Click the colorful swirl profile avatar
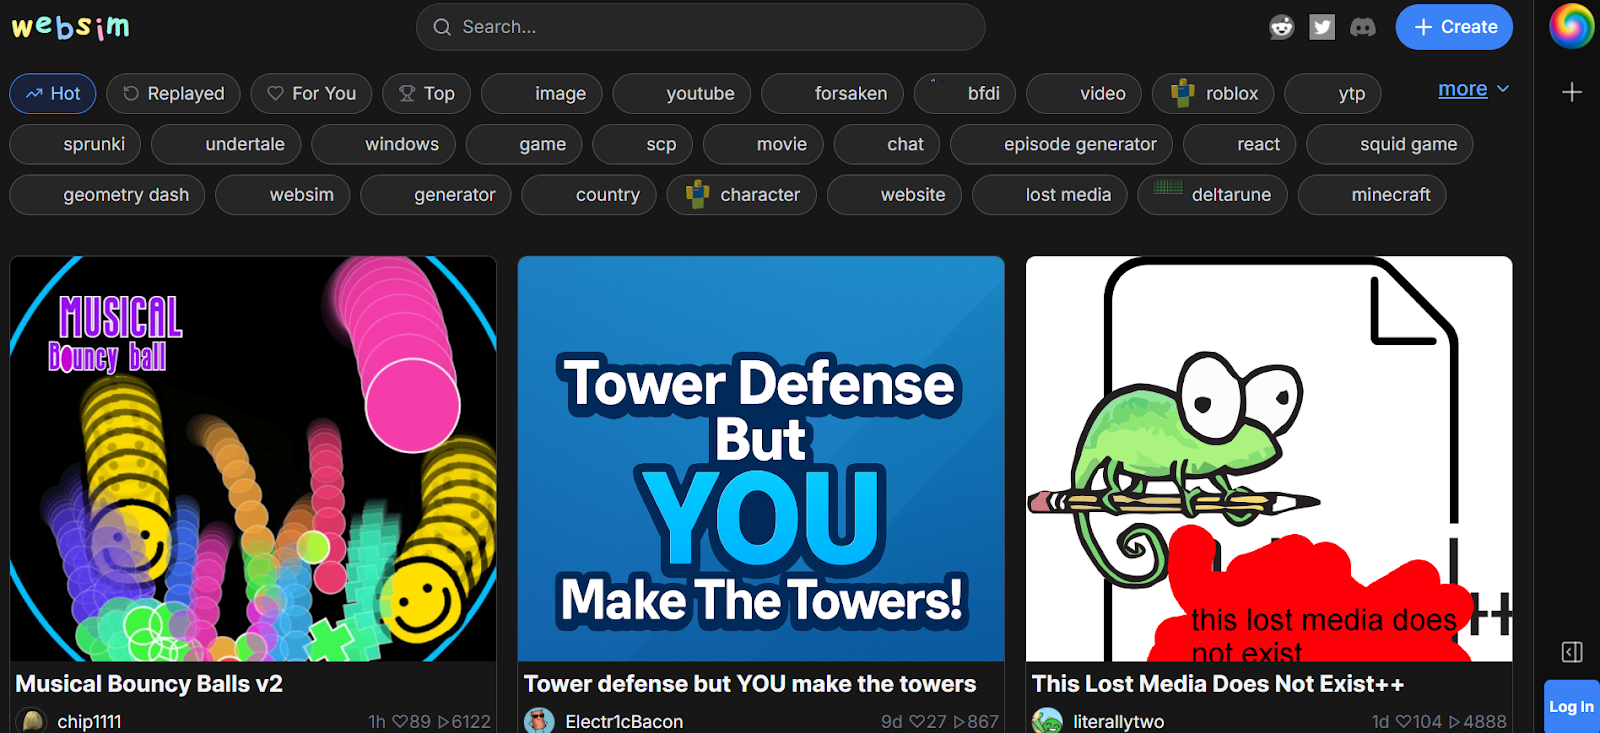The image size is (1600, 733). click(x=1571, y=25)
